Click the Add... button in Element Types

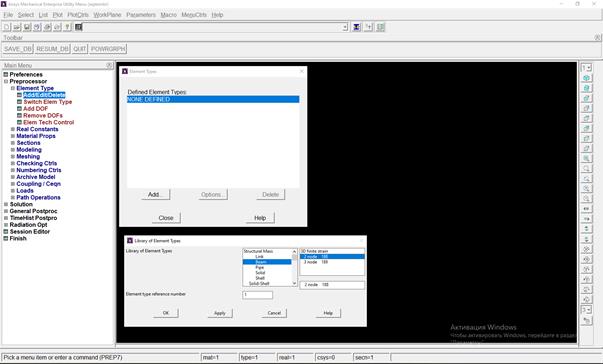154,194
